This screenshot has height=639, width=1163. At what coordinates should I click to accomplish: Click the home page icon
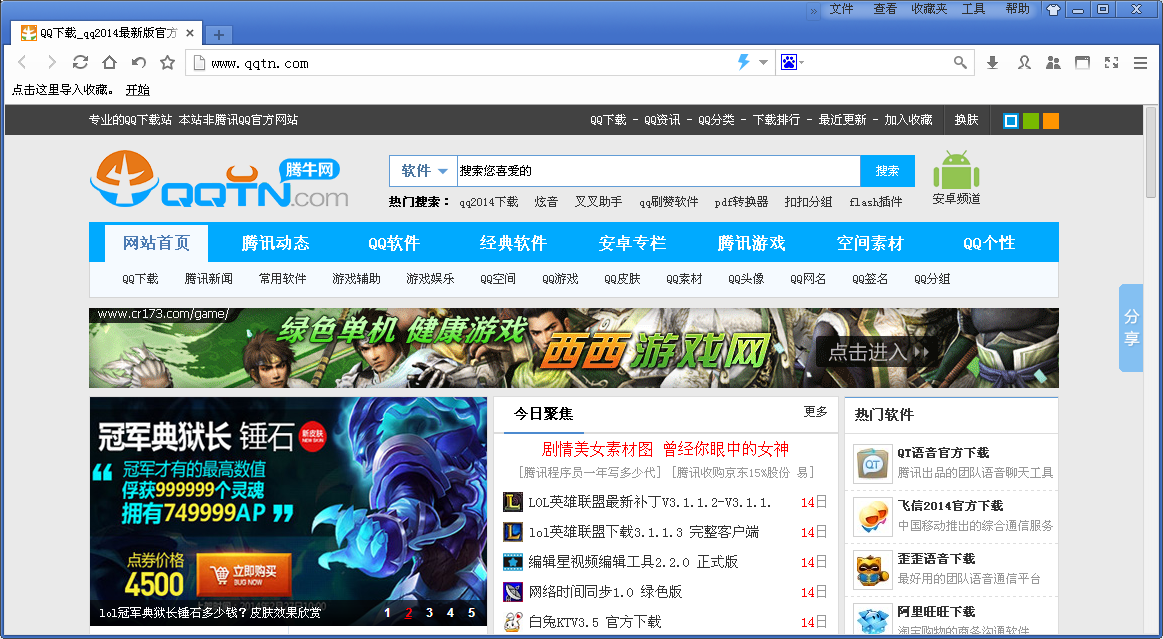109,62
